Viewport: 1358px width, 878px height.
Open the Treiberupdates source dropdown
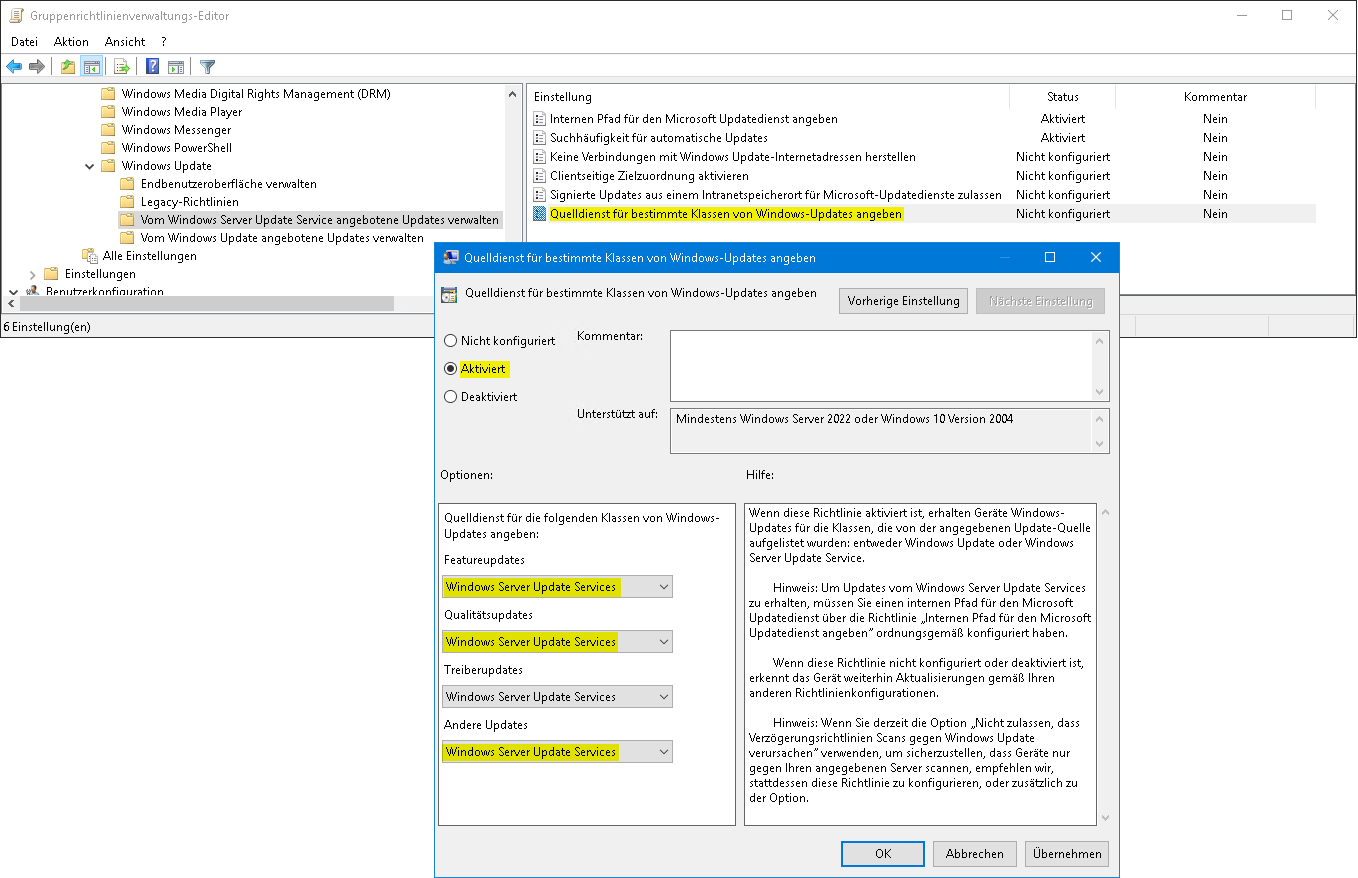pyautogui.click(x=557, y=697)
